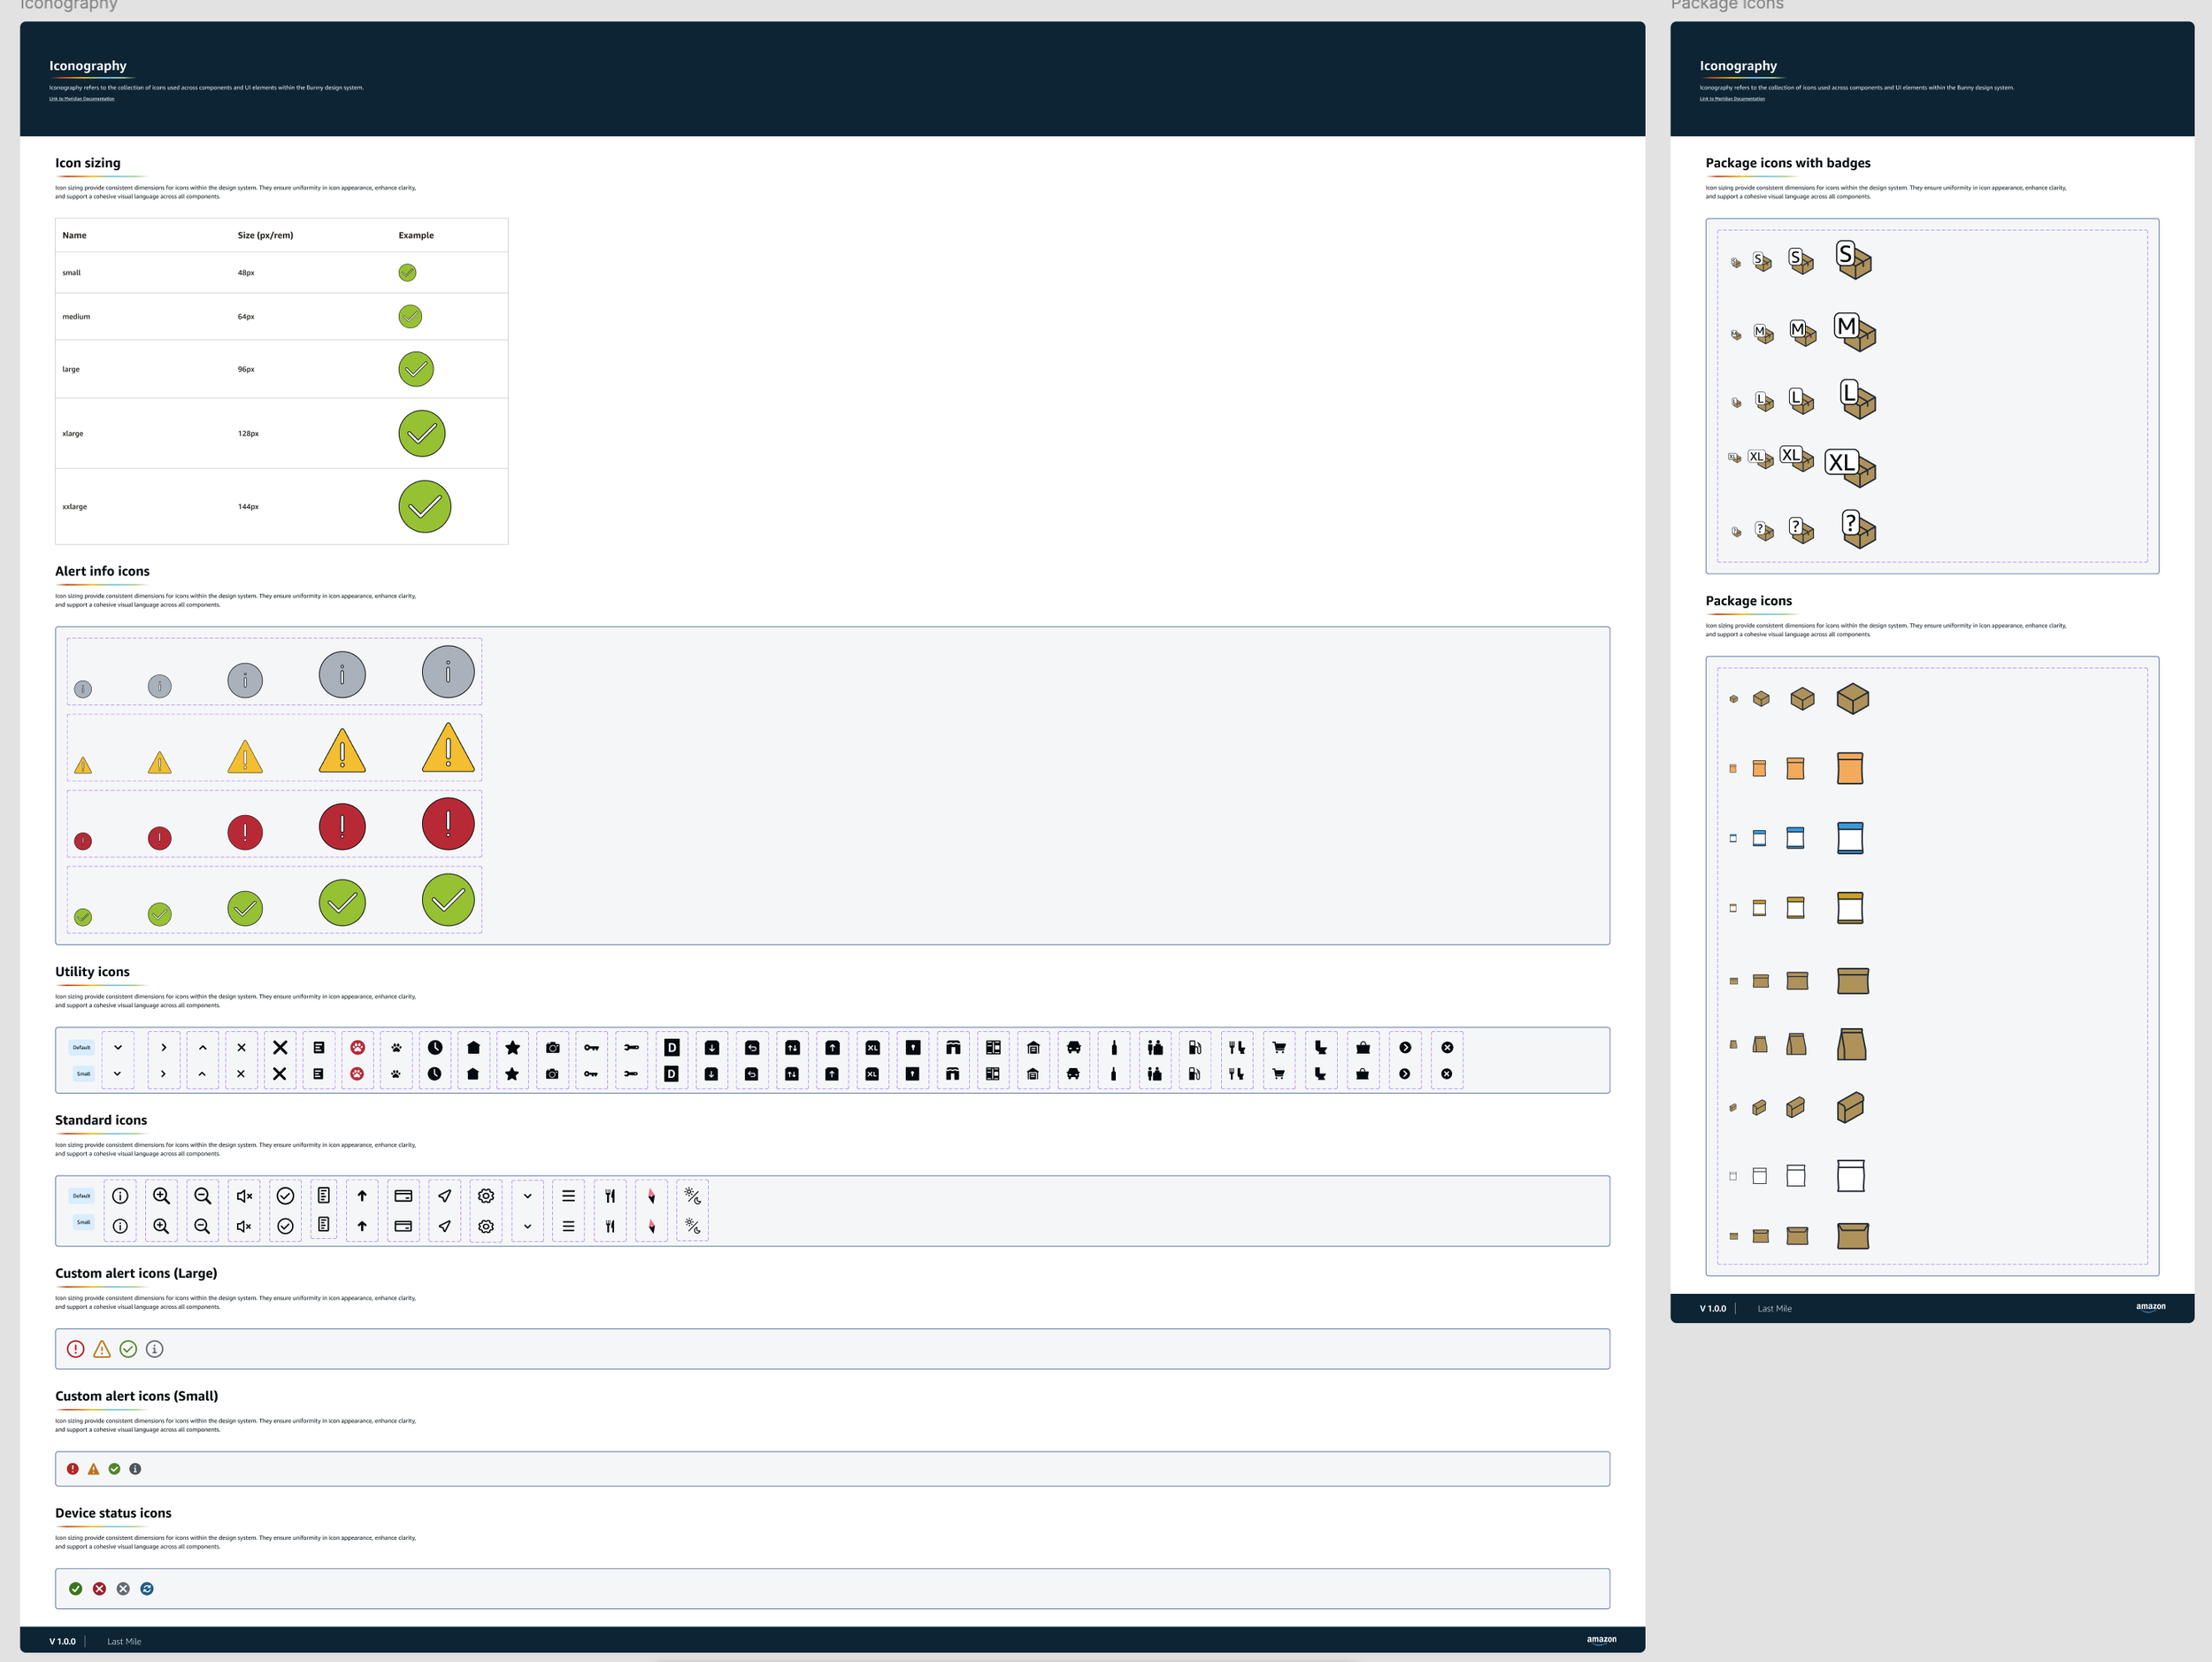2212x1662 pixels.
Task: Click the largest question-mark badge package icon
Action: click(1858, 529)
